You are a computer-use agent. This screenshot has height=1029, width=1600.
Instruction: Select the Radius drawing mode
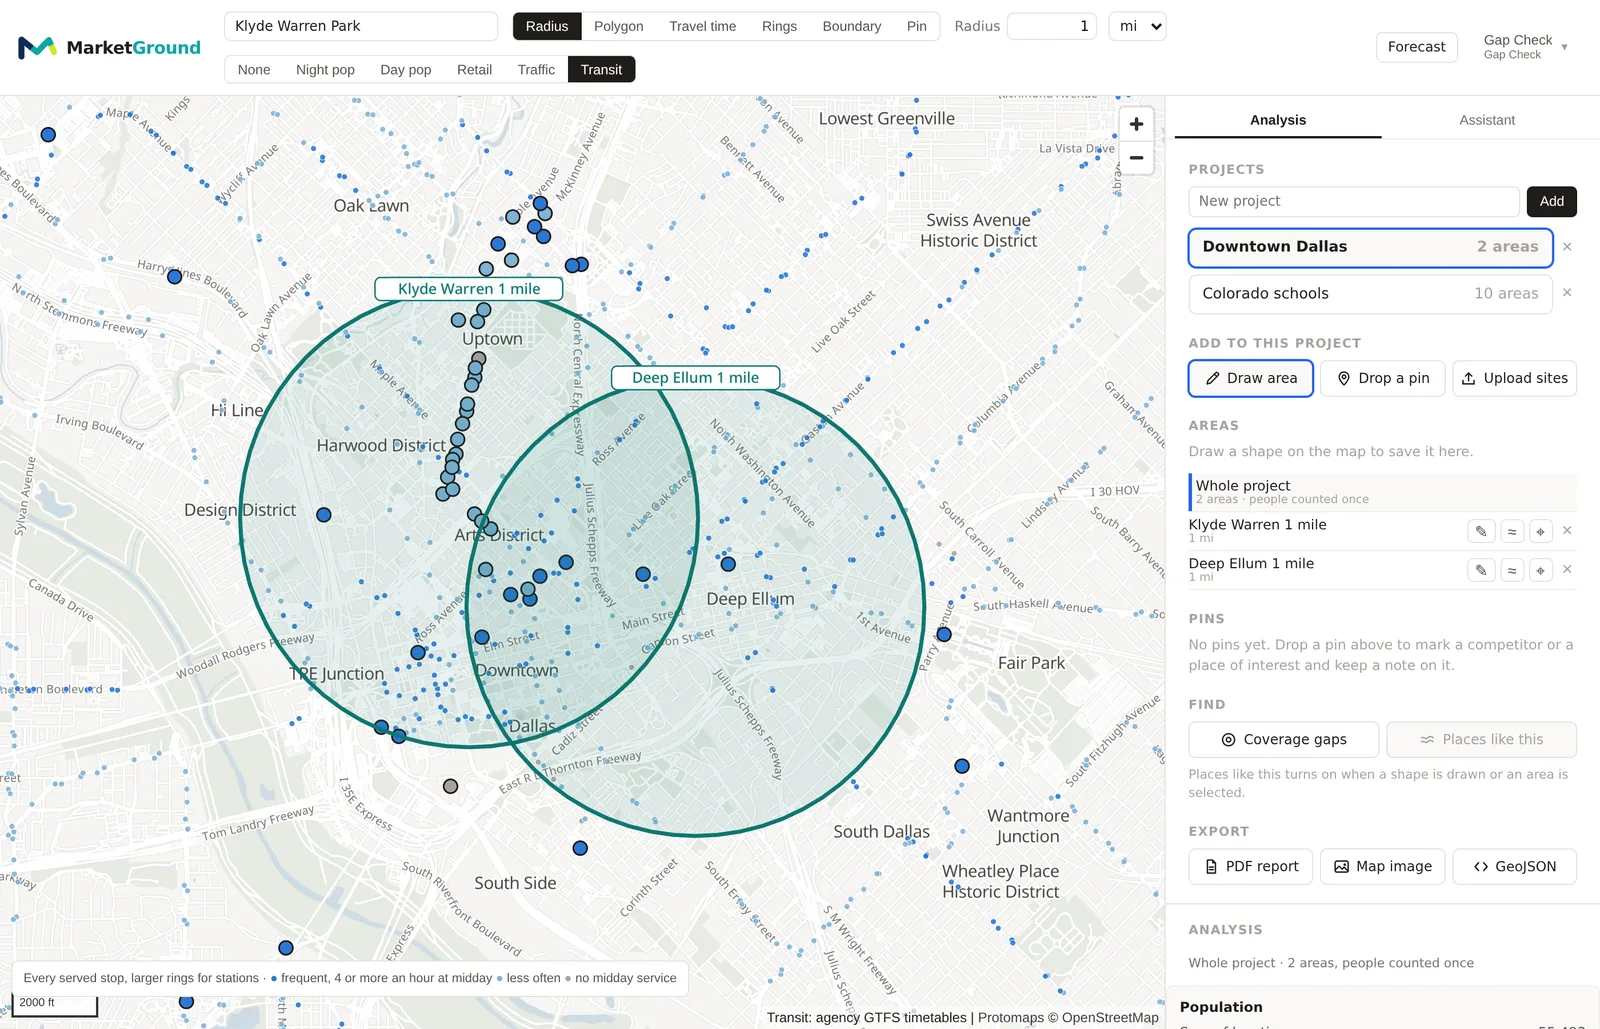coord(547,26)
